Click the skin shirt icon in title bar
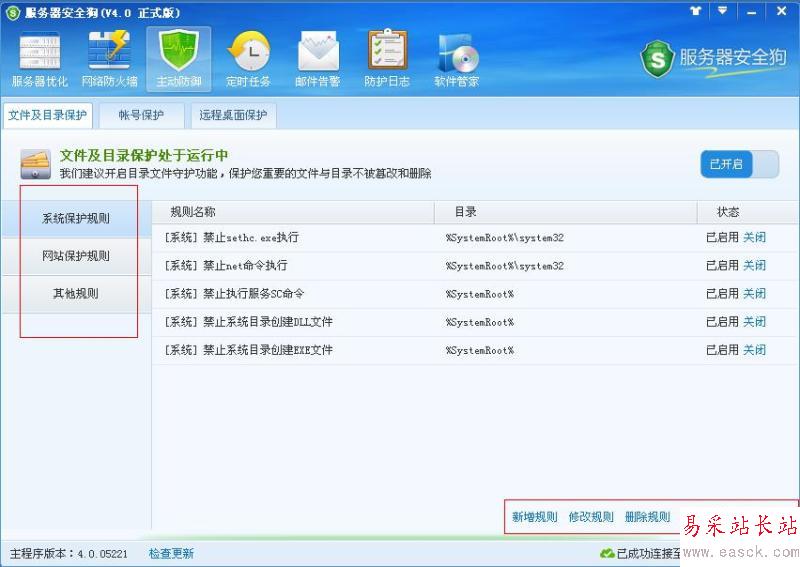The image size is (800, 567). coord(696,11)
